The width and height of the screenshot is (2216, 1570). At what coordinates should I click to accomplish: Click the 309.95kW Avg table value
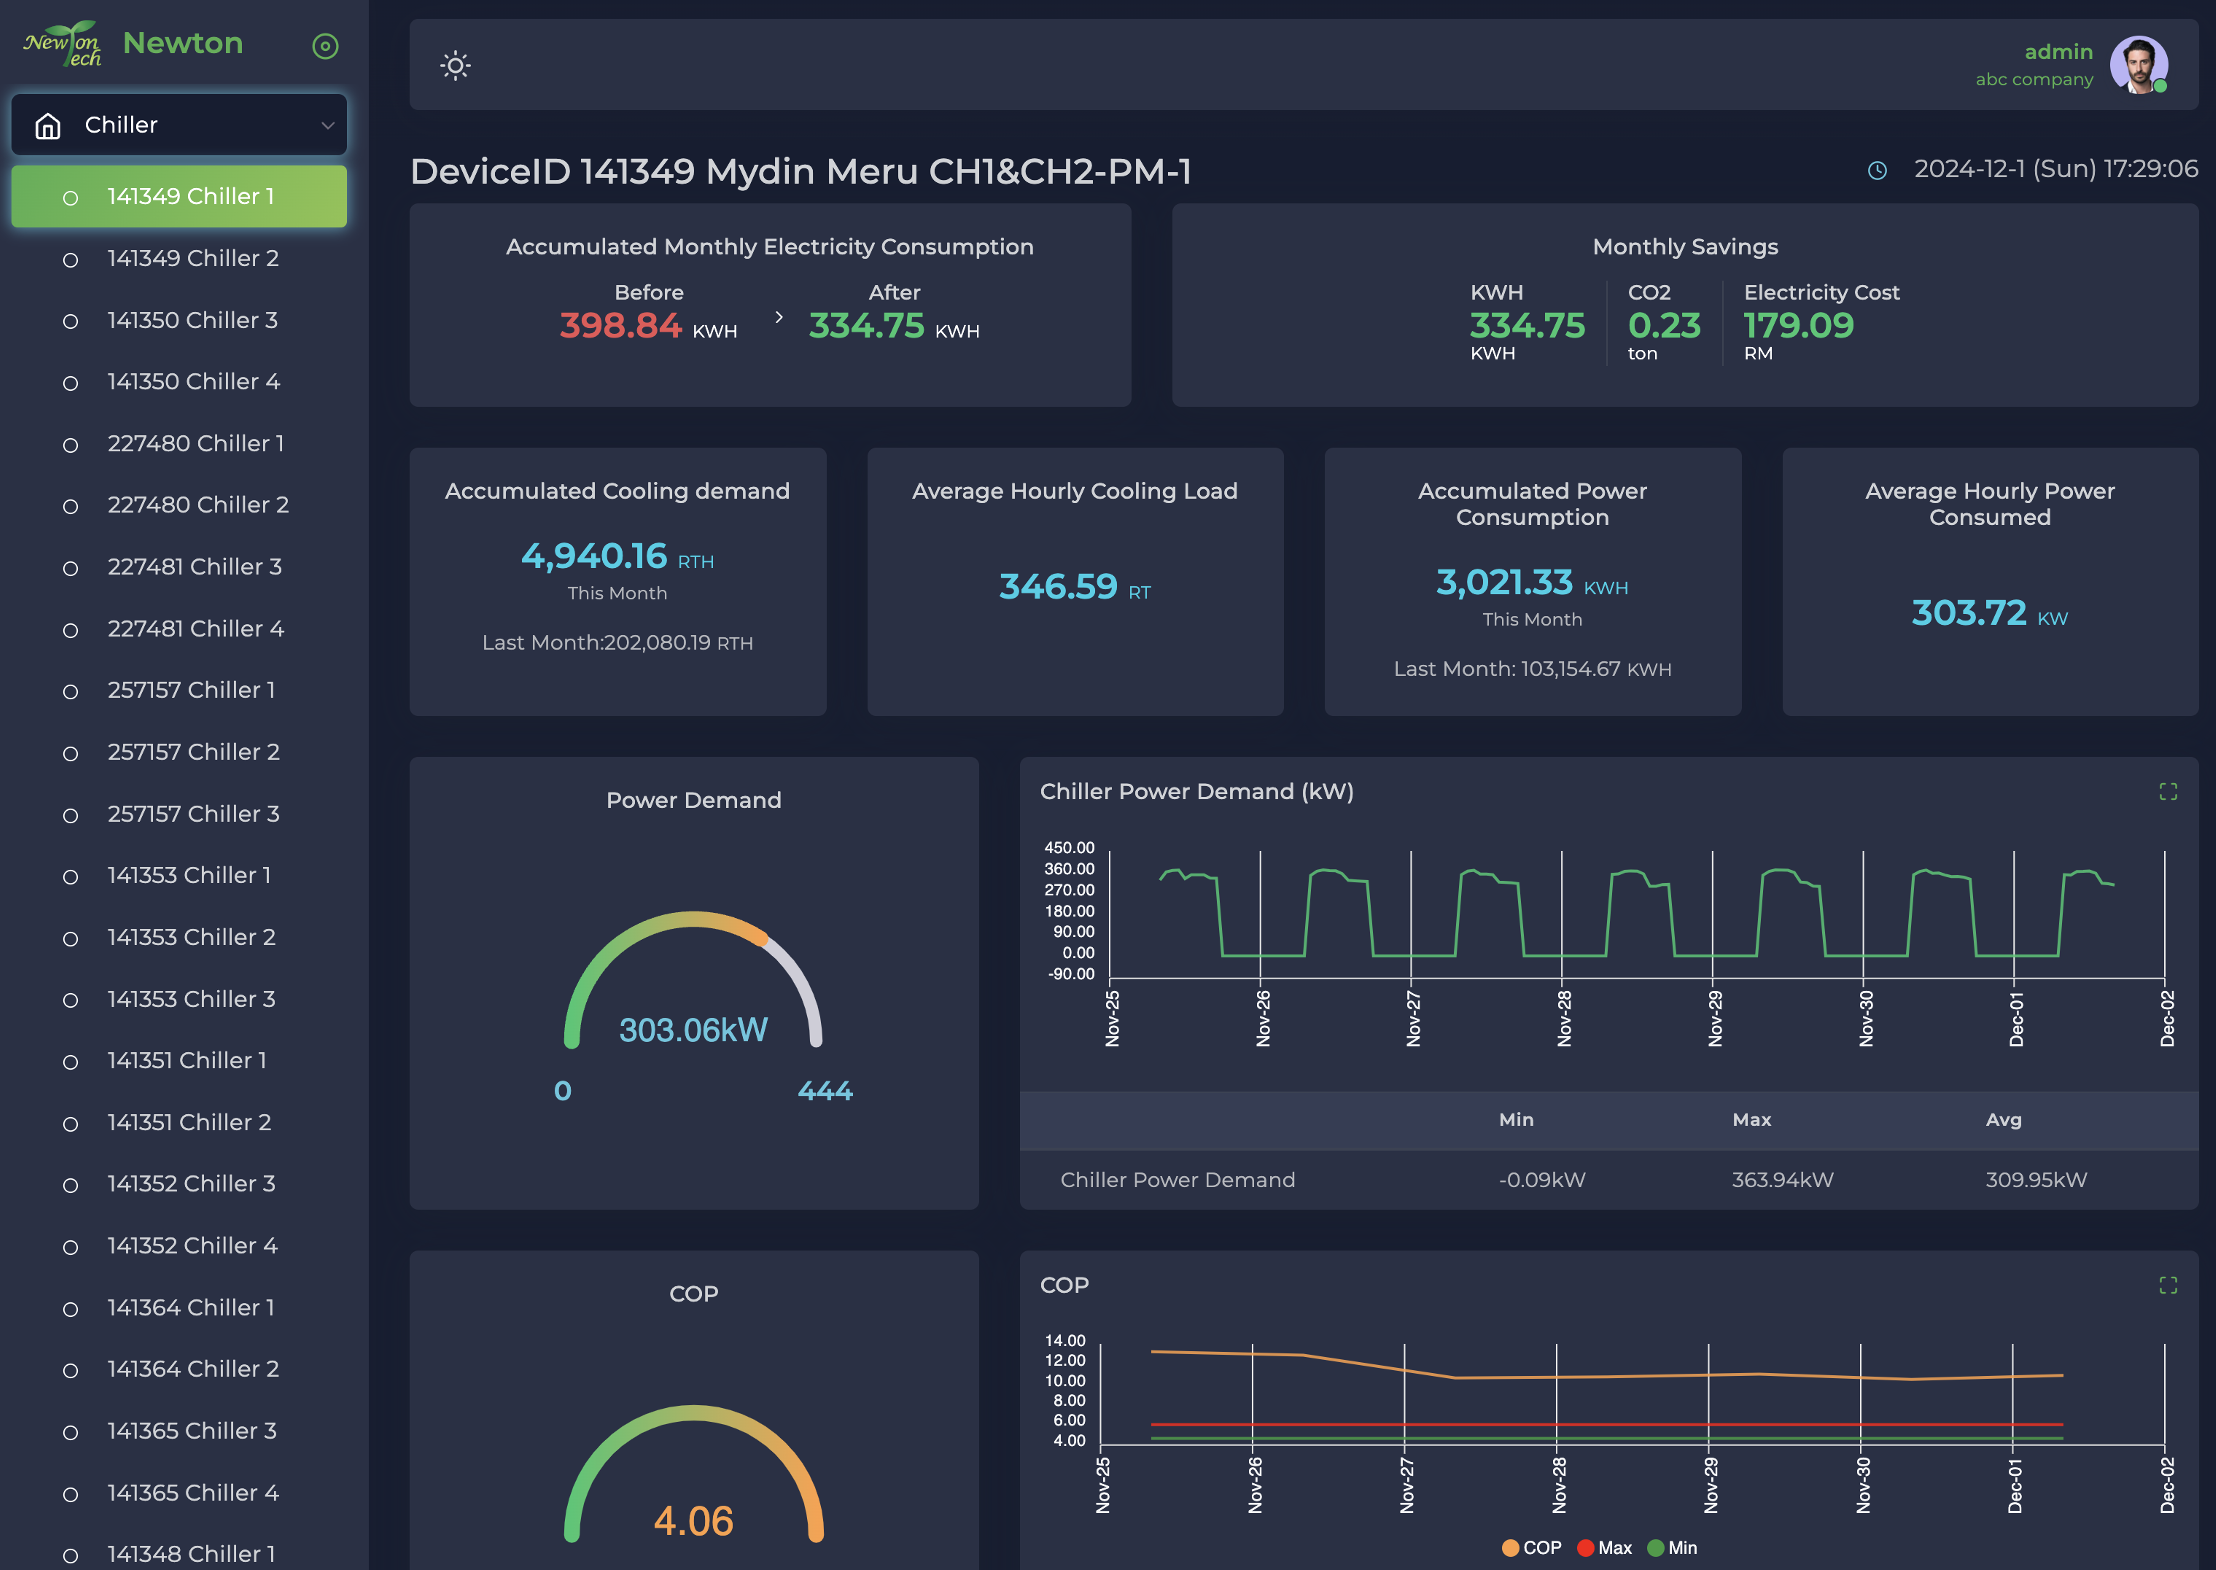2036,1180
